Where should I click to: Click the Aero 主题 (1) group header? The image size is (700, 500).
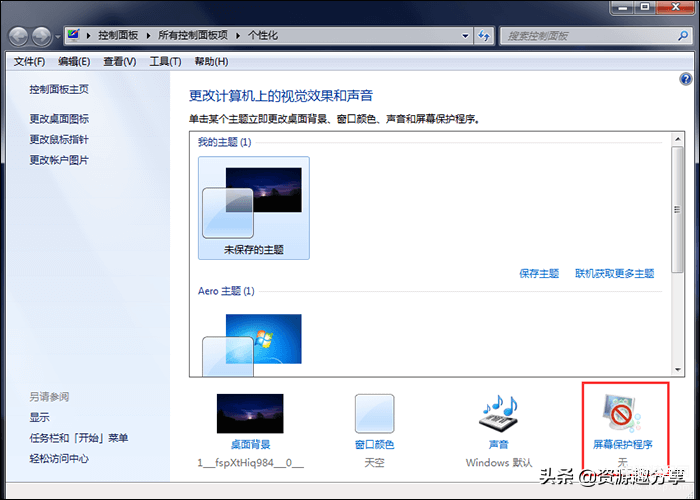coord(226,291)
